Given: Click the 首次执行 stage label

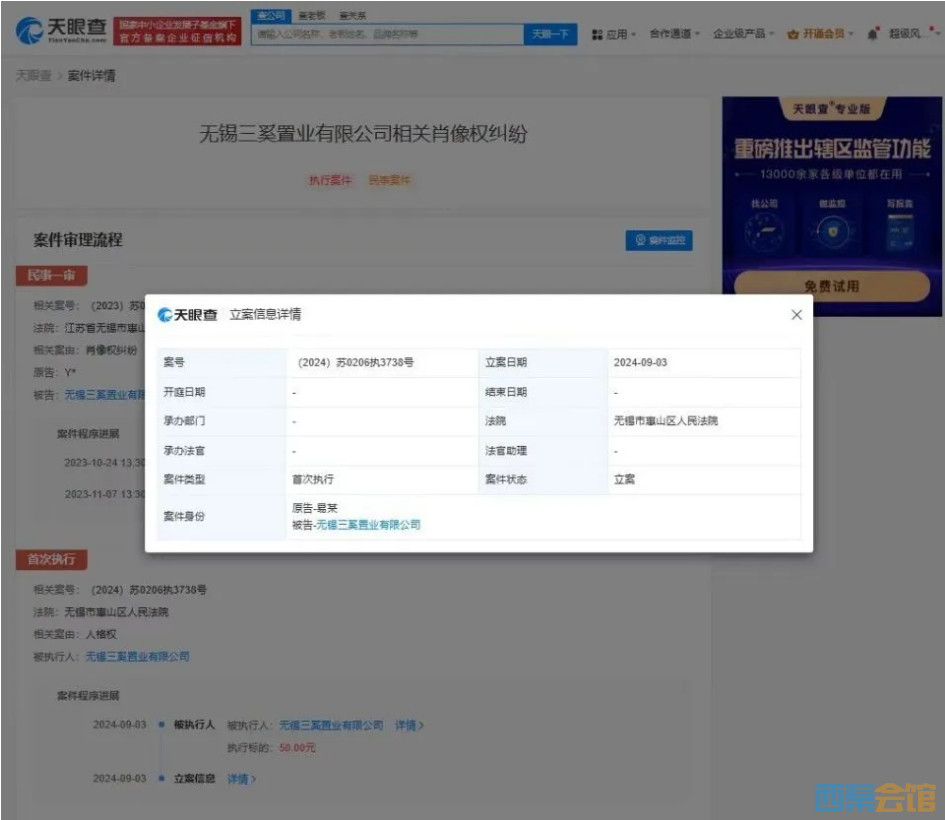Looking at the screenshot, I should pos(52,560).
